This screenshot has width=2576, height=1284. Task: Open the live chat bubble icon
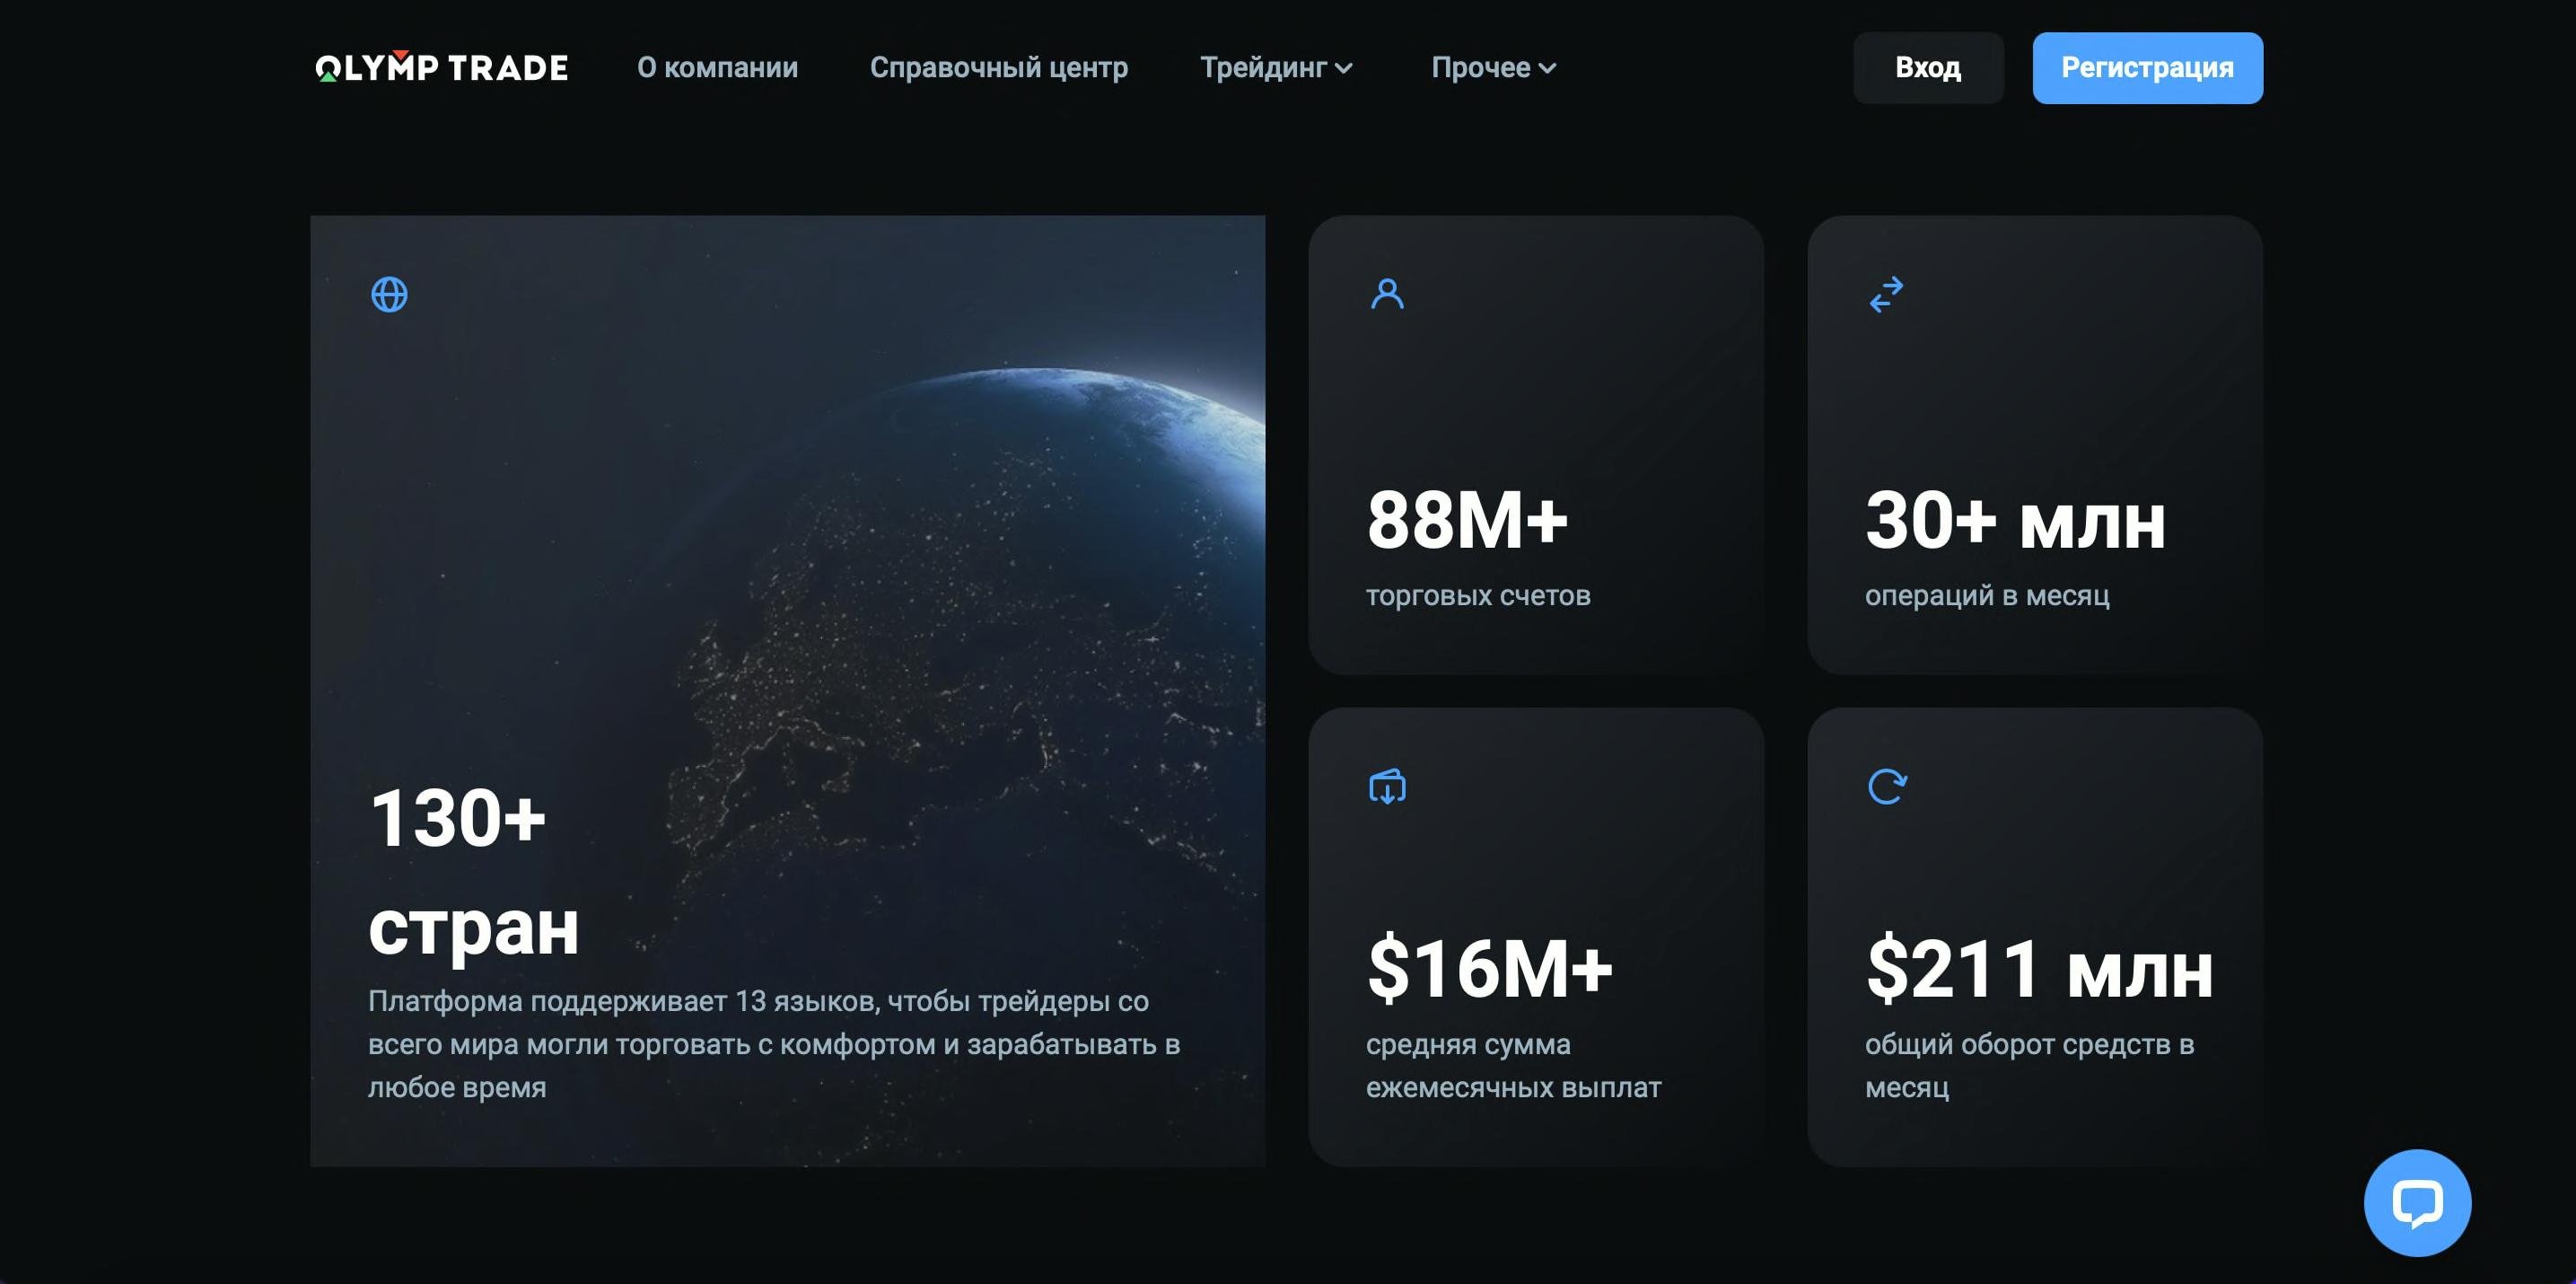click(2417, 1202)
